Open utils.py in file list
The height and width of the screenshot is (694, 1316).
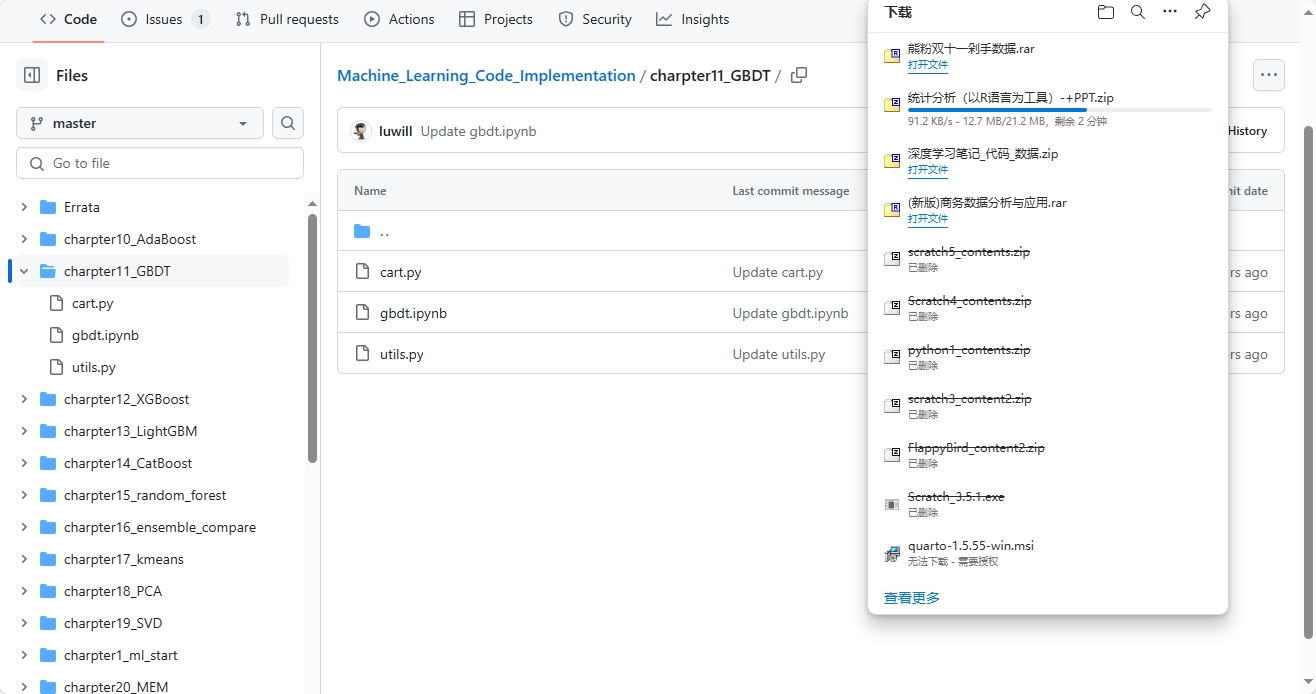pos(401,354)
